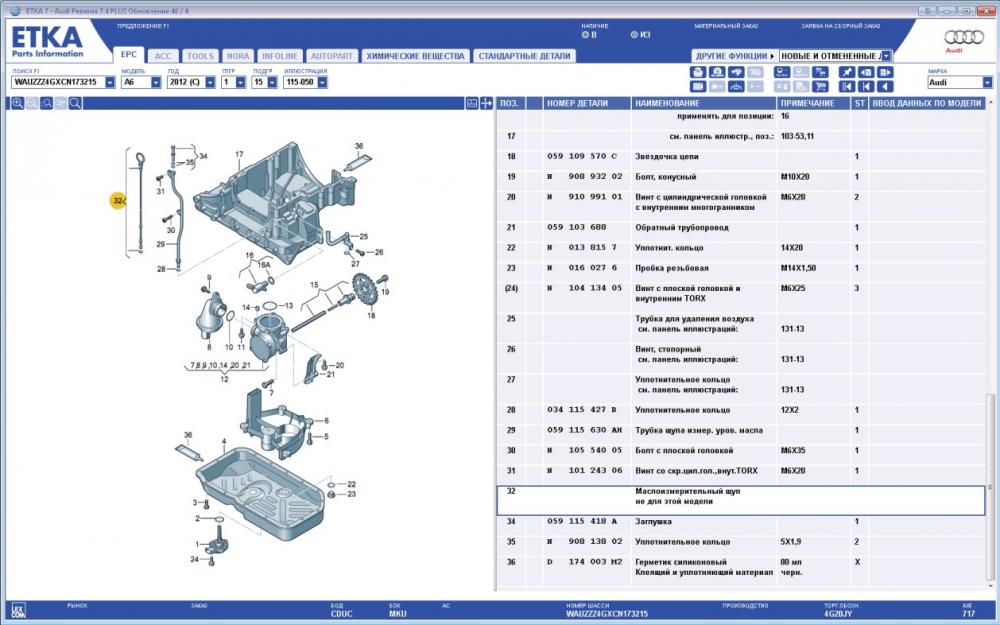Click the car outline toolbar icon
Screen dimensions: 1000x625
(x=736, y=86)
